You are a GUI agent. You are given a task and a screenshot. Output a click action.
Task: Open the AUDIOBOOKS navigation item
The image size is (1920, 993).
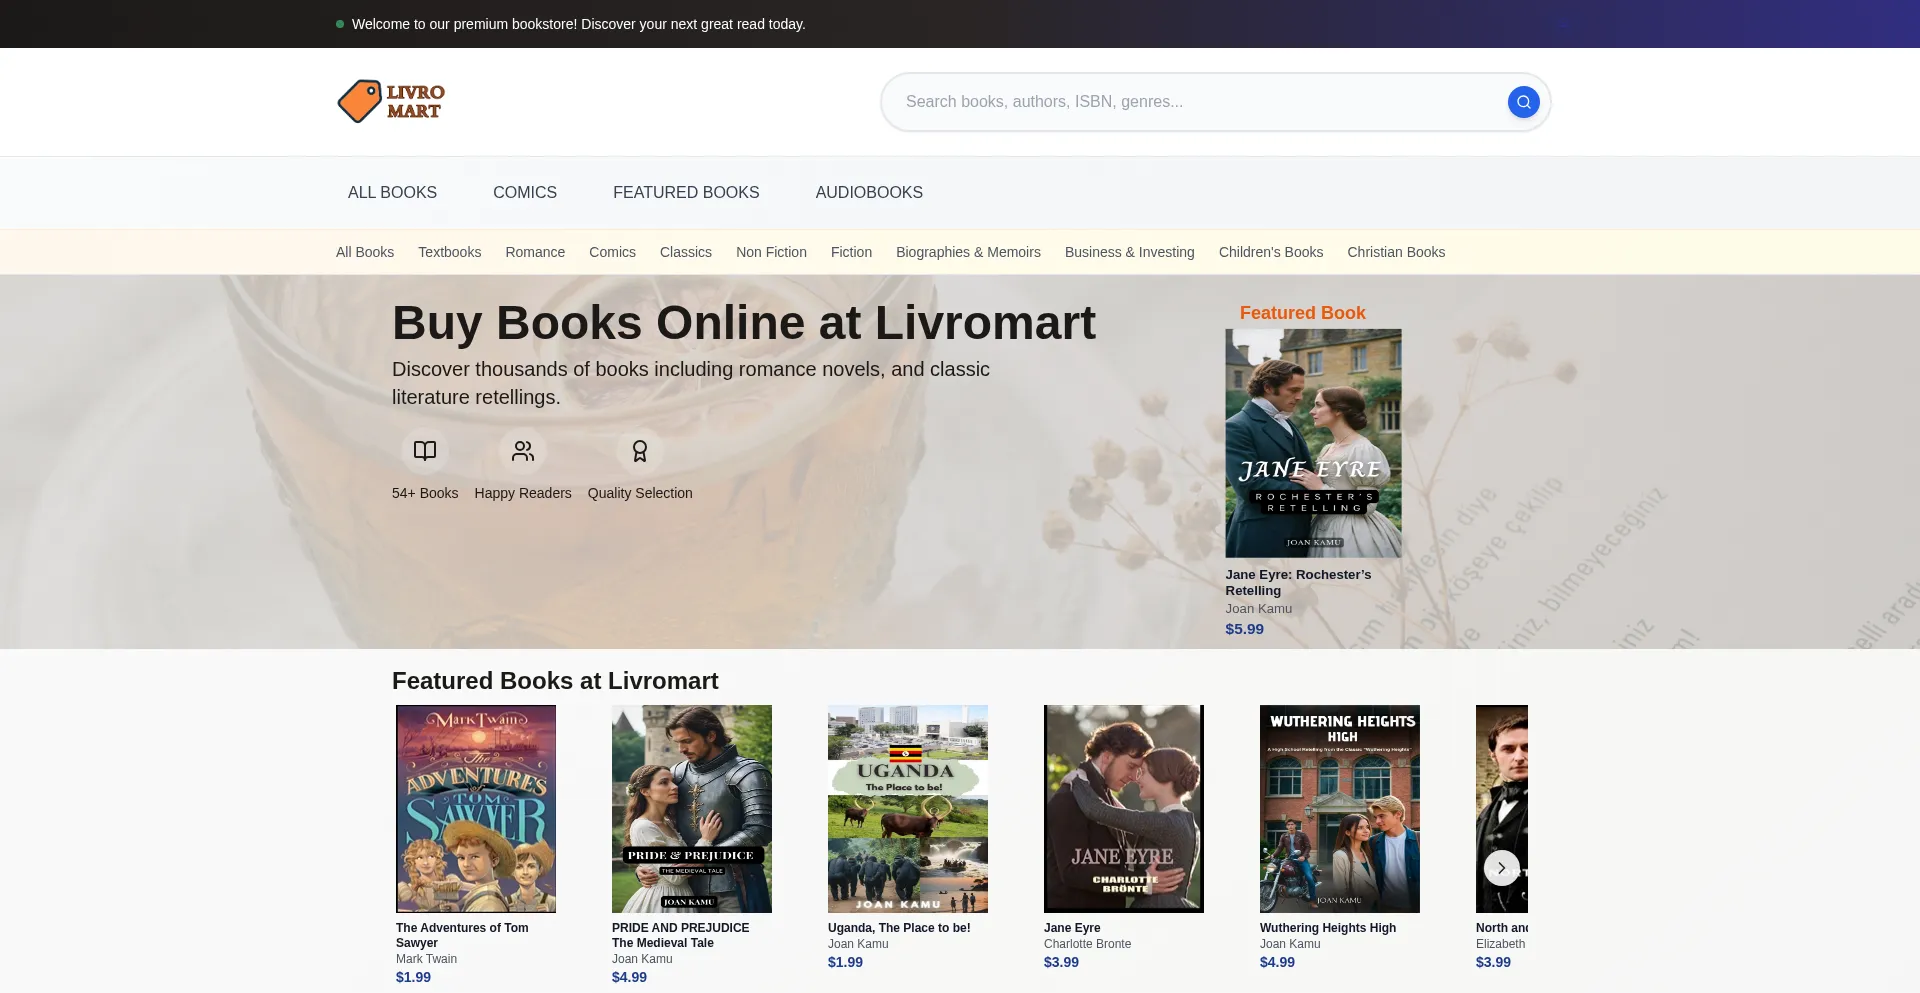pyautogui.click(x=868, y=192)
